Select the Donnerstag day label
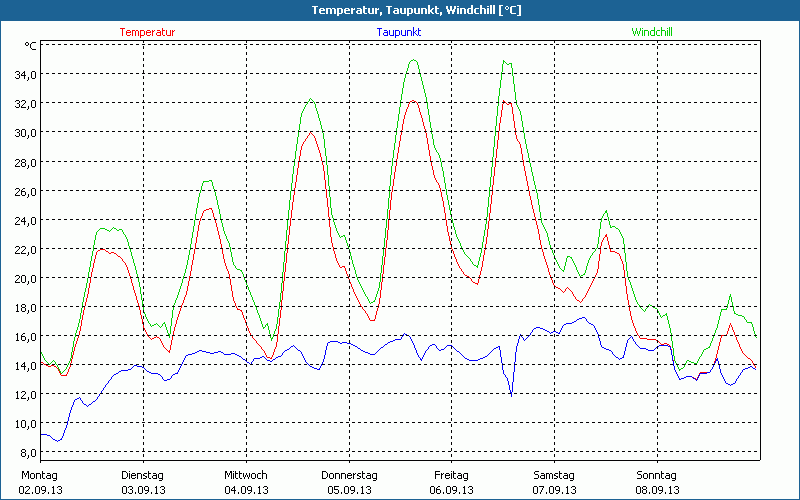This screenshot has width=800, height=500. click(x=349, y=475)
